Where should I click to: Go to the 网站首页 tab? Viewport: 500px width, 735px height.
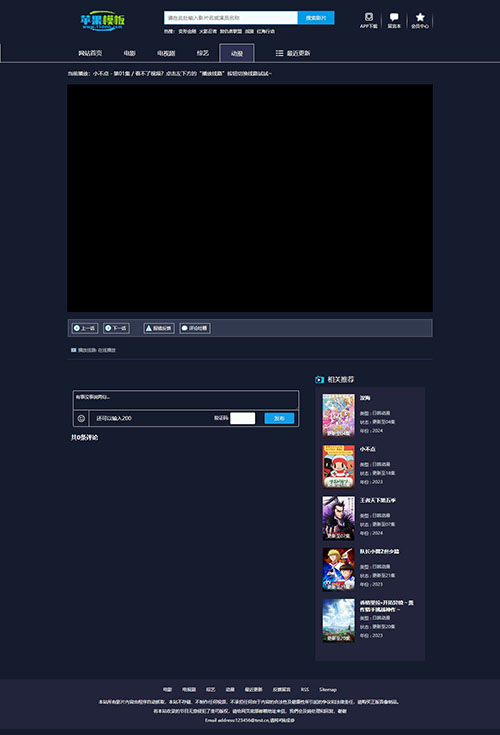point(90,53)
